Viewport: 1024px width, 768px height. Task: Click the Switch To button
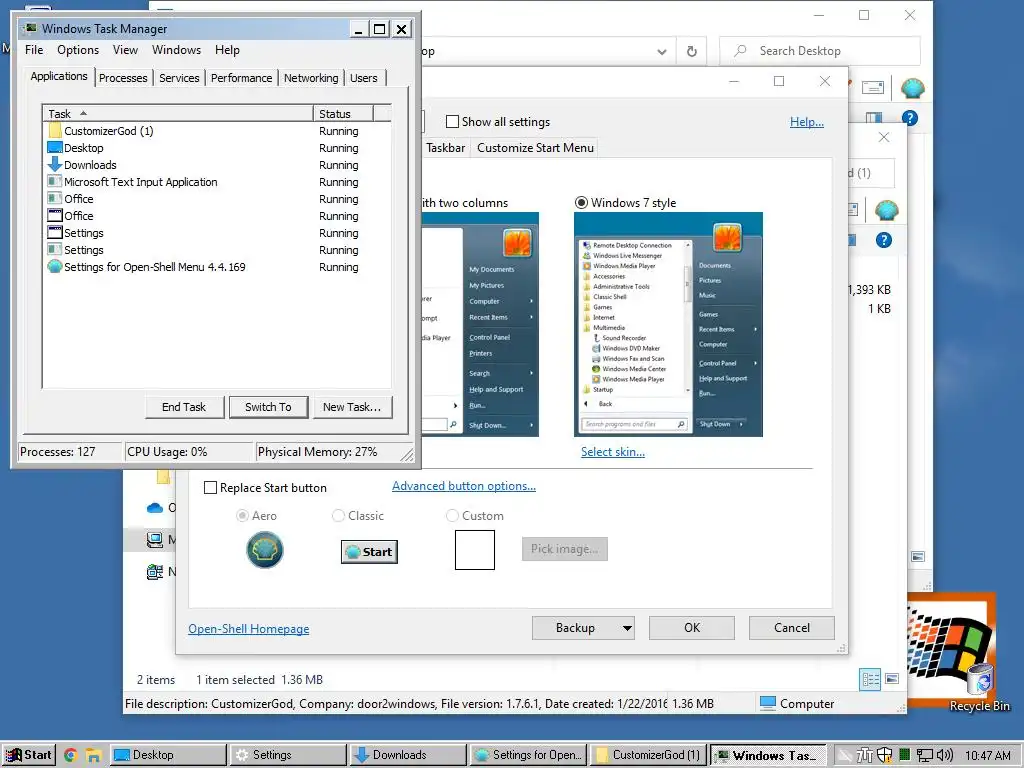coord(268,407)
